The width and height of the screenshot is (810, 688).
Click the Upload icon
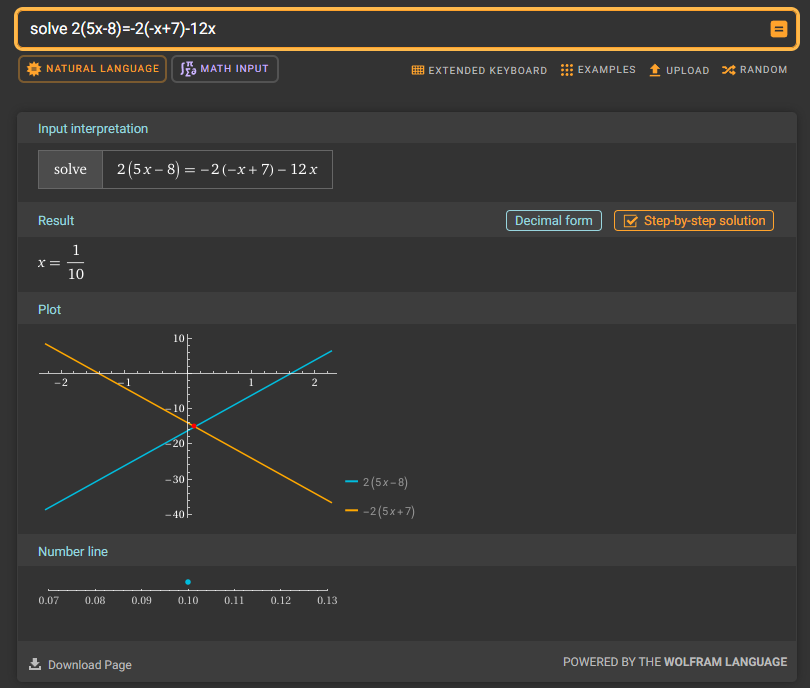pyautogui.click(x=655, y=70)
